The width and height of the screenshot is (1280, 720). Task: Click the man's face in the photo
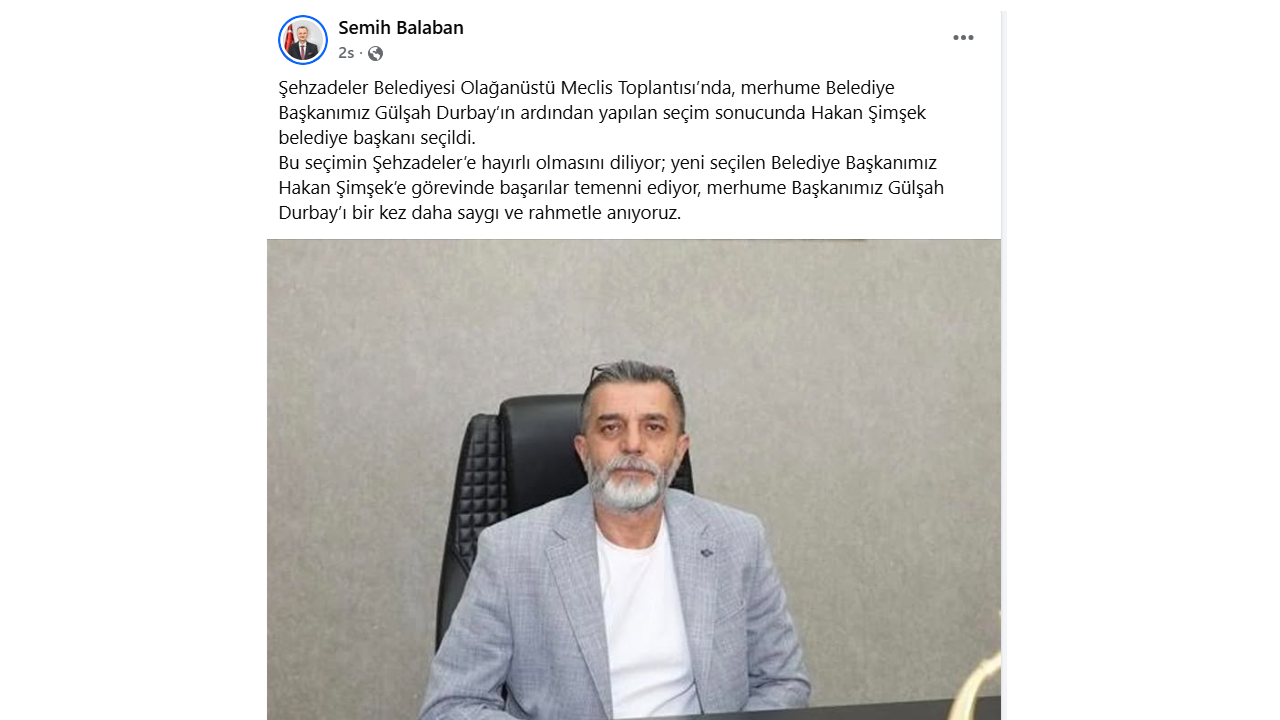(628, 440)
